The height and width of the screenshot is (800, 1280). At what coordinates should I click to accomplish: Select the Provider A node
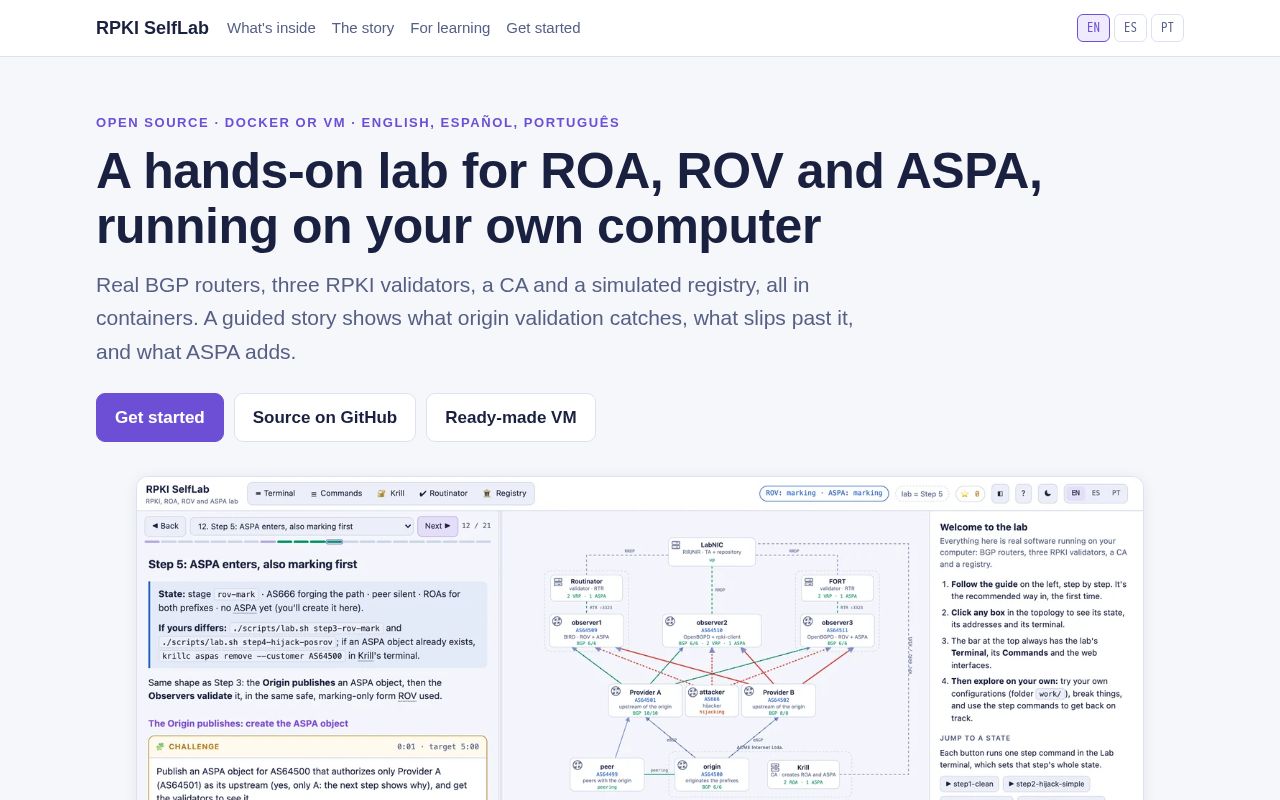point(645,700)
